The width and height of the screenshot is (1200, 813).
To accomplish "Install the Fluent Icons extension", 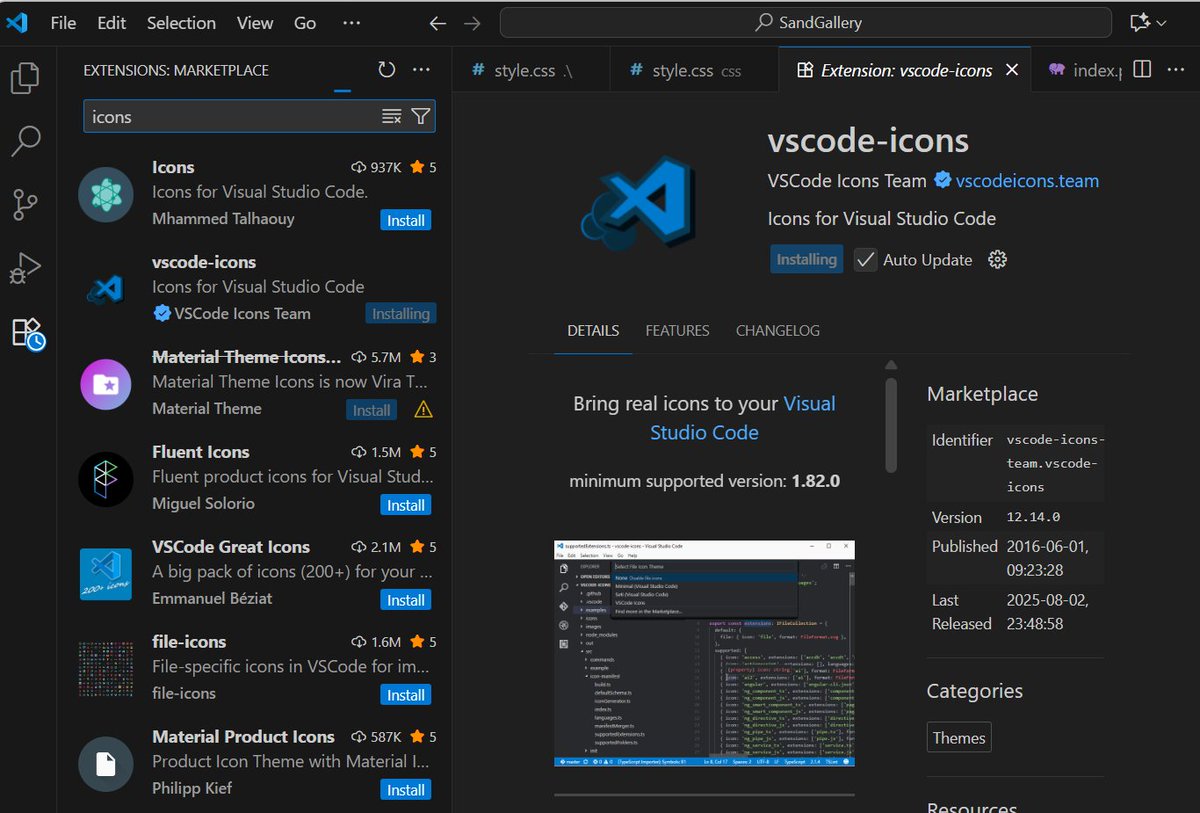I will point(406,505).
